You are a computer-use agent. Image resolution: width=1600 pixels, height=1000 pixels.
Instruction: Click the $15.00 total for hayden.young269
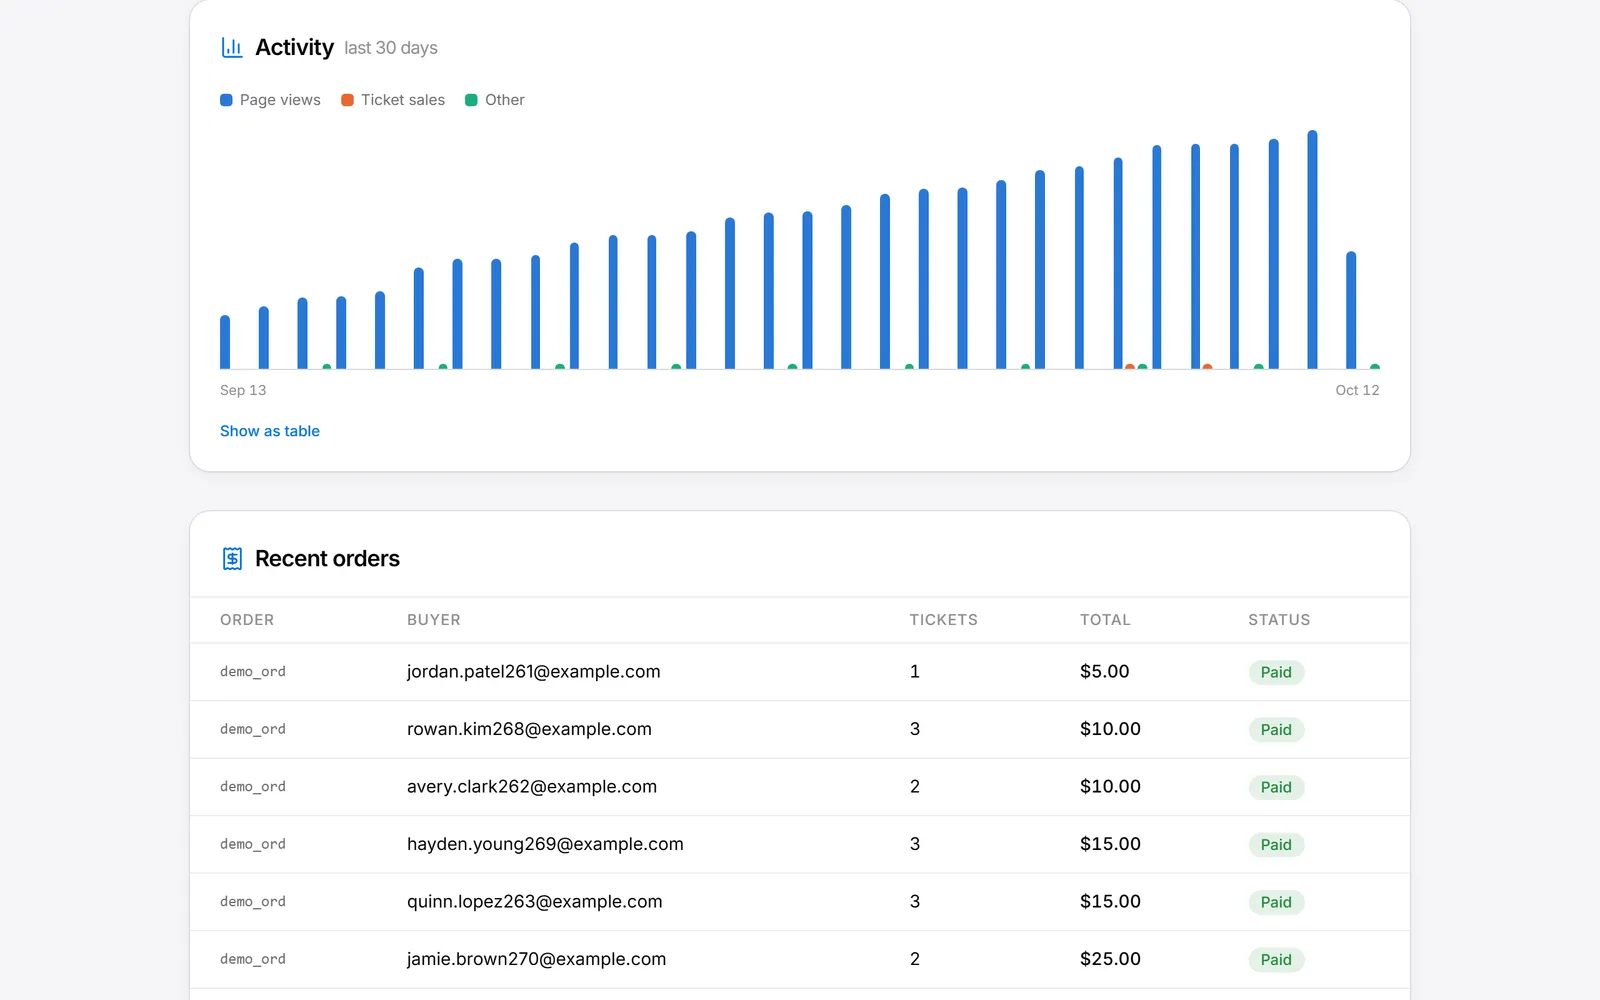point(1110,844)
